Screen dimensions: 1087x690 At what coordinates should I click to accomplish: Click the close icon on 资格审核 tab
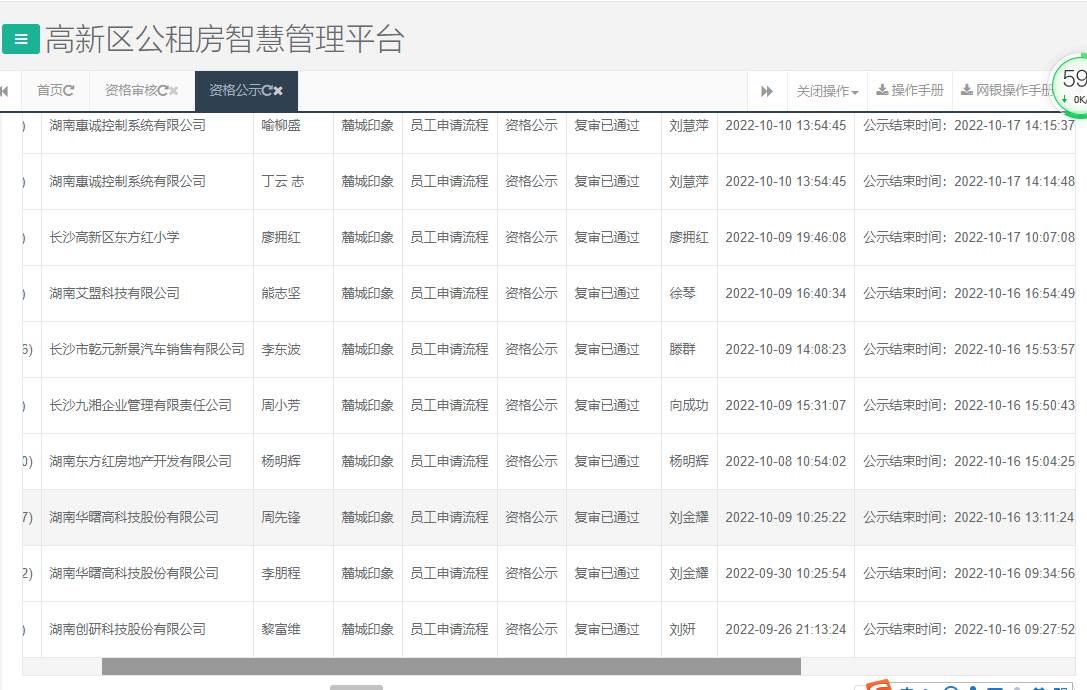tap(171, 88)
